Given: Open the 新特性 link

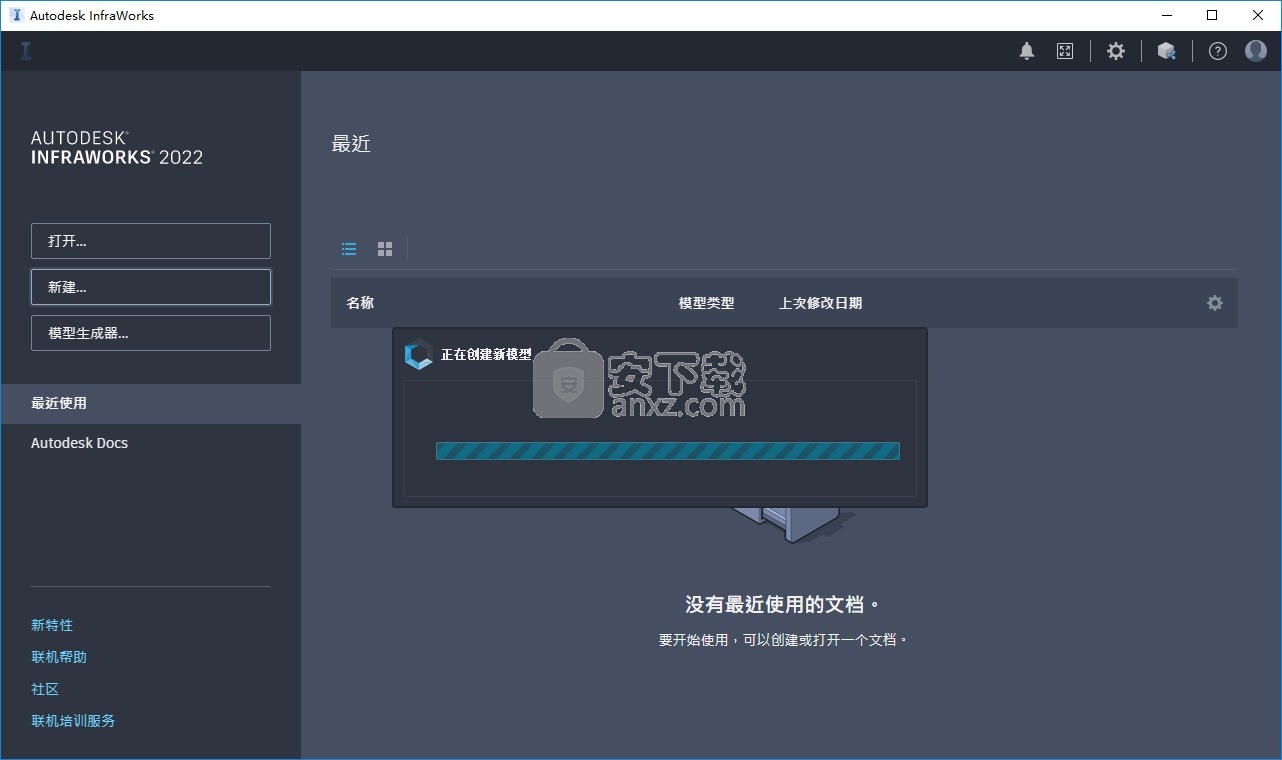Looking at the screenshot, I should click(52, 625).
